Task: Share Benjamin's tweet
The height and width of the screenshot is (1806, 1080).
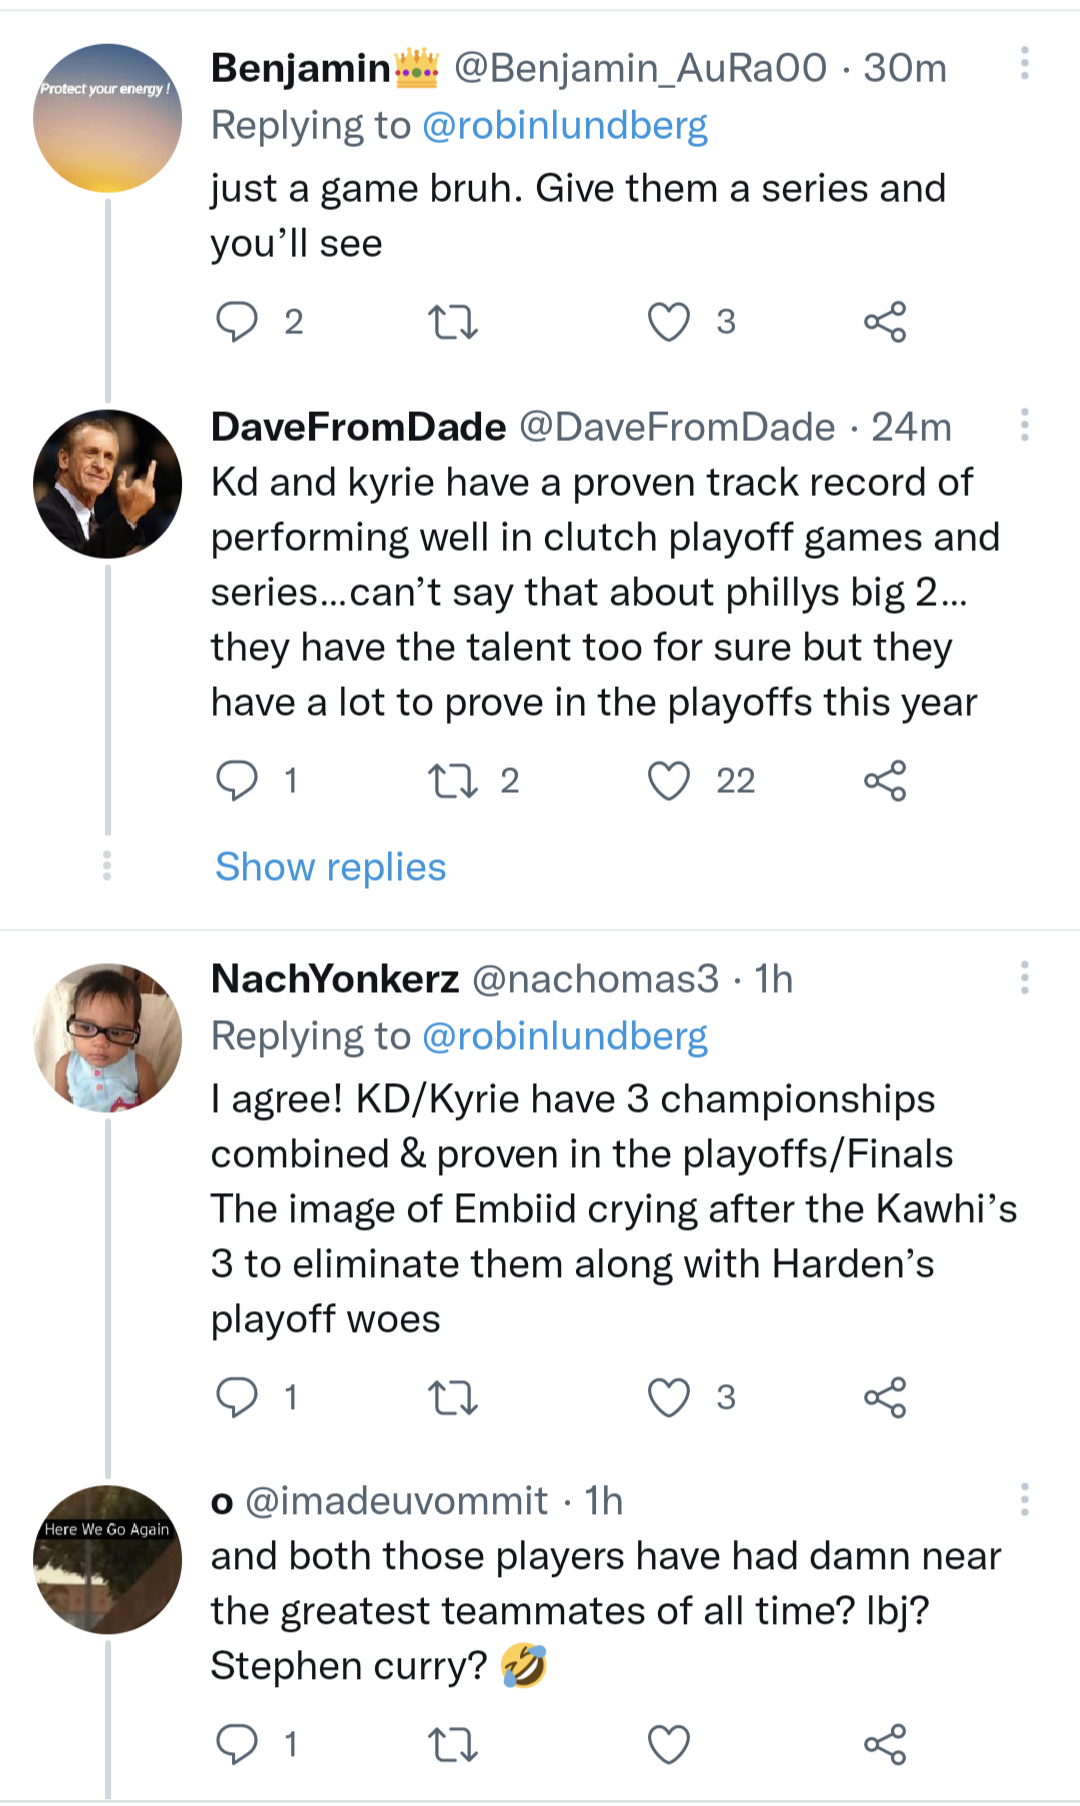Action: tap(885, 322)
